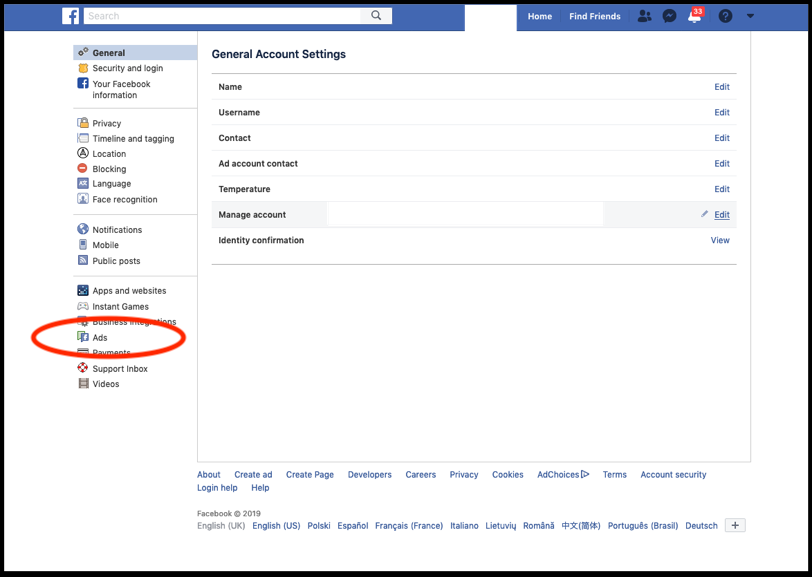Open Friend Requests icon in top bar
The height and width of the screenshot is (577, 812).
tap(644, 16)
